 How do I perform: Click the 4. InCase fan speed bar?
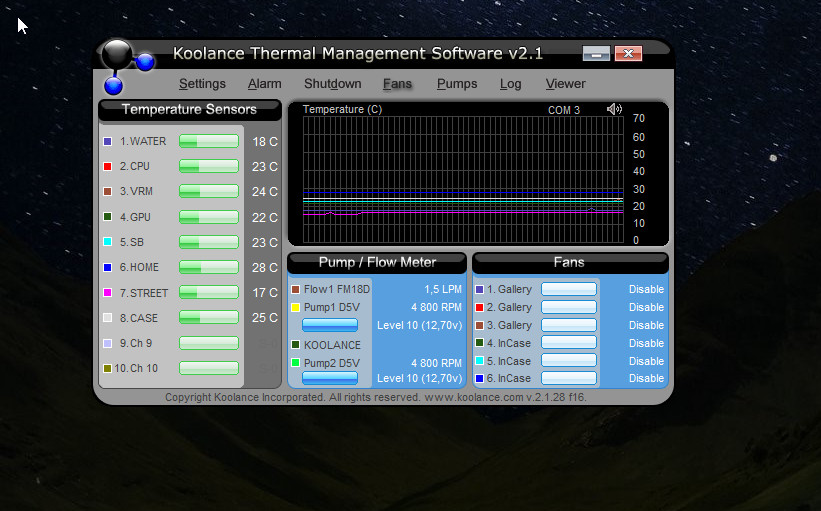pos(569,342)
